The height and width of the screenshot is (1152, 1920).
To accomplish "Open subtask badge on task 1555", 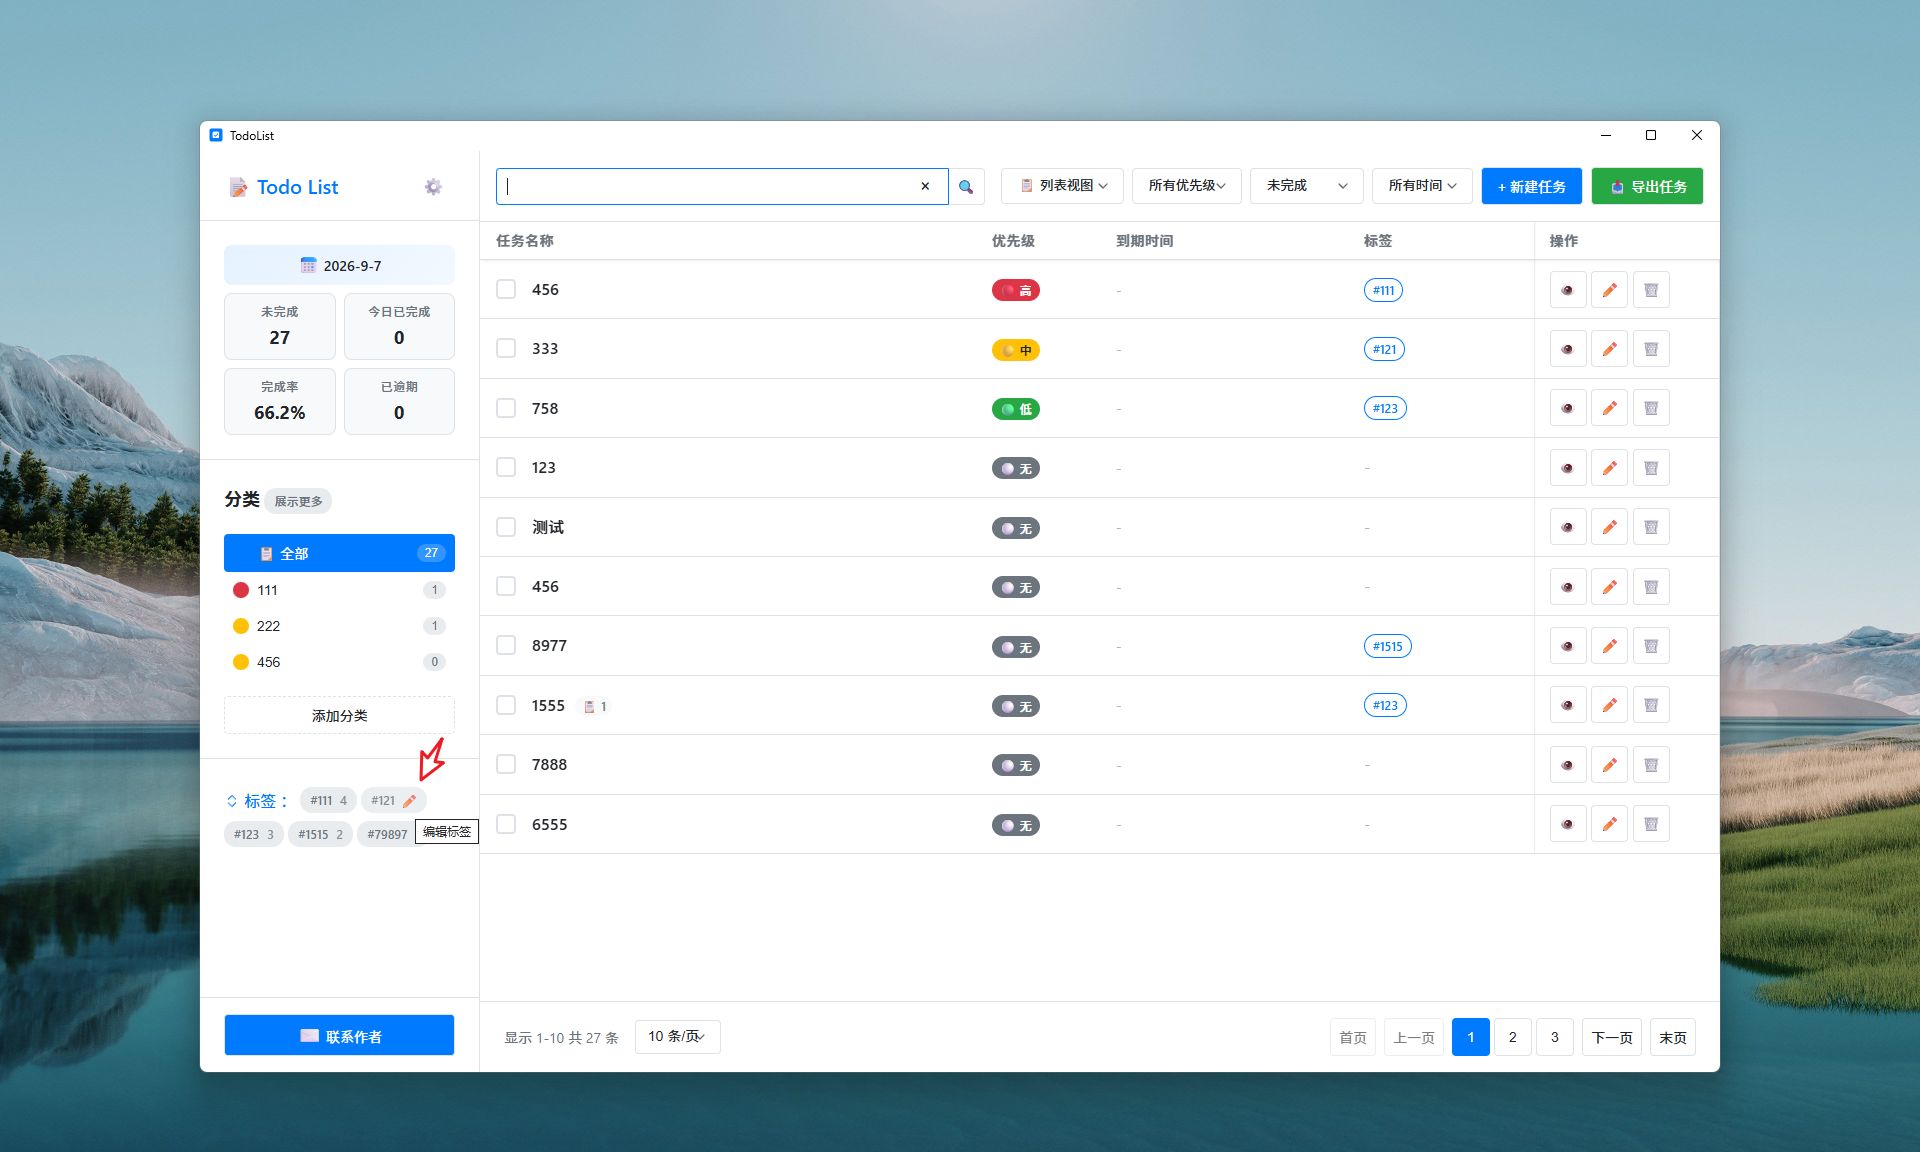I will (596, 706).
